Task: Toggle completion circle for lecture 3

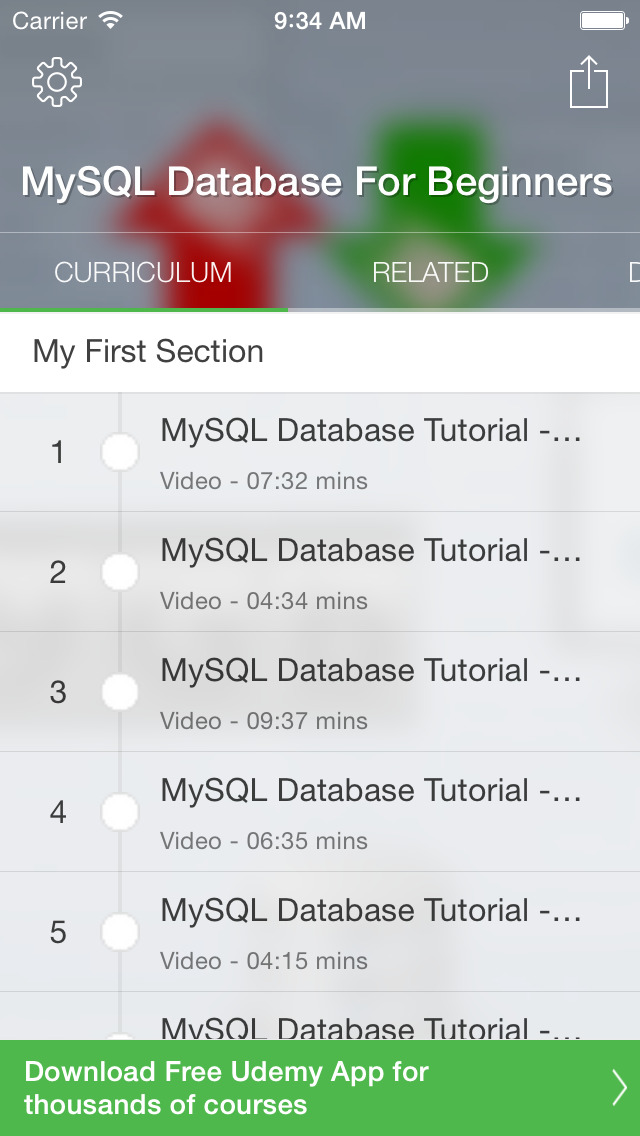Action: 120,692
